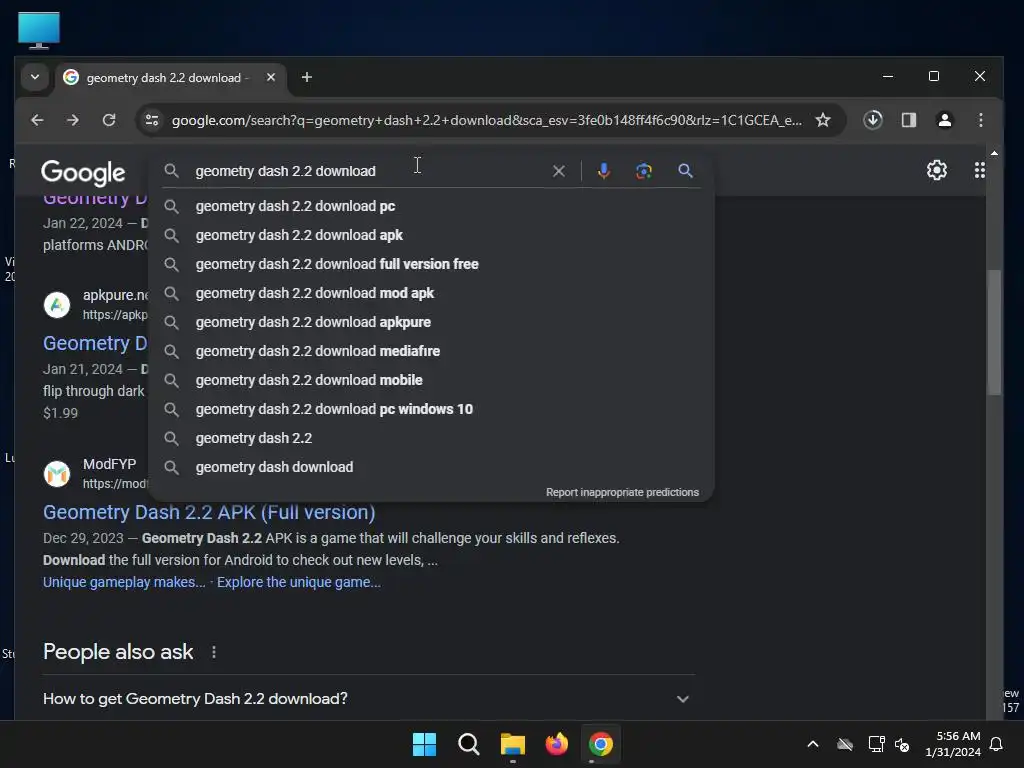Open Windows taskbar search
The height and width of the screenshot is (768, 1024).
tap(469, 744)
